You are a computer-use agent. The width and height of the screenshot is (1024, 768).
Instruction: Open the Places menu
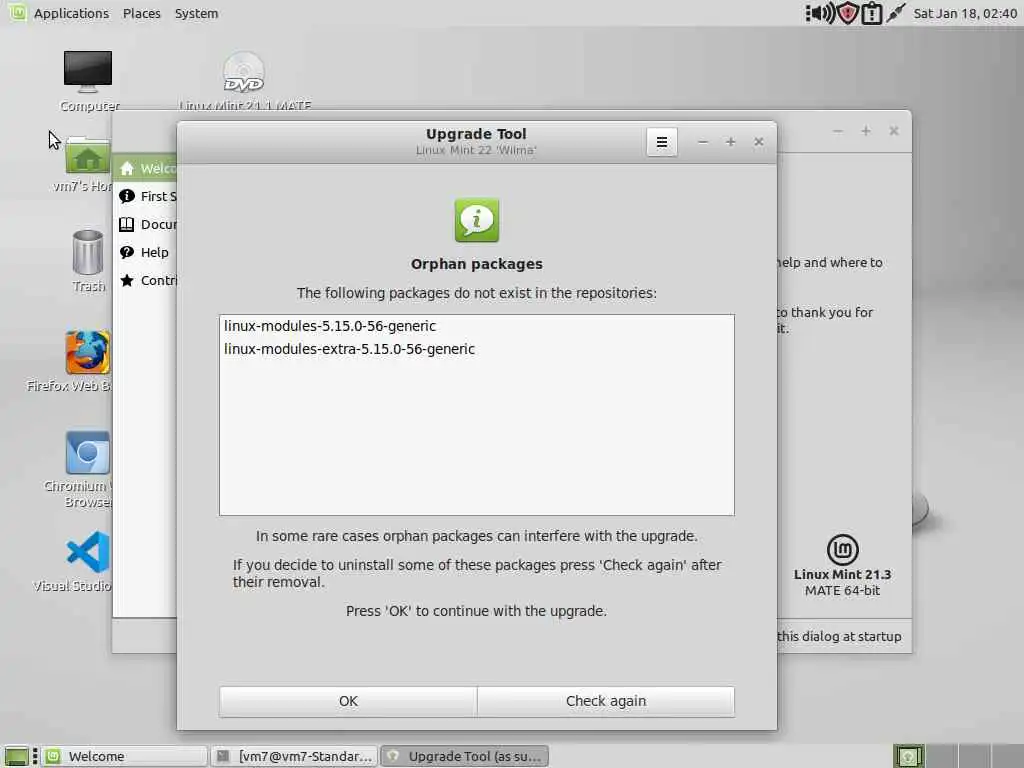coord(142,13)
